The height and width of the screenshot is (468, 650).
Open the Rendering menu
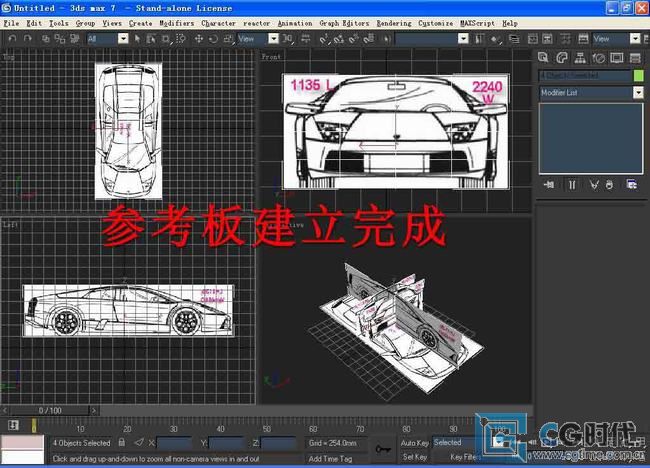(x=394, y=23)
